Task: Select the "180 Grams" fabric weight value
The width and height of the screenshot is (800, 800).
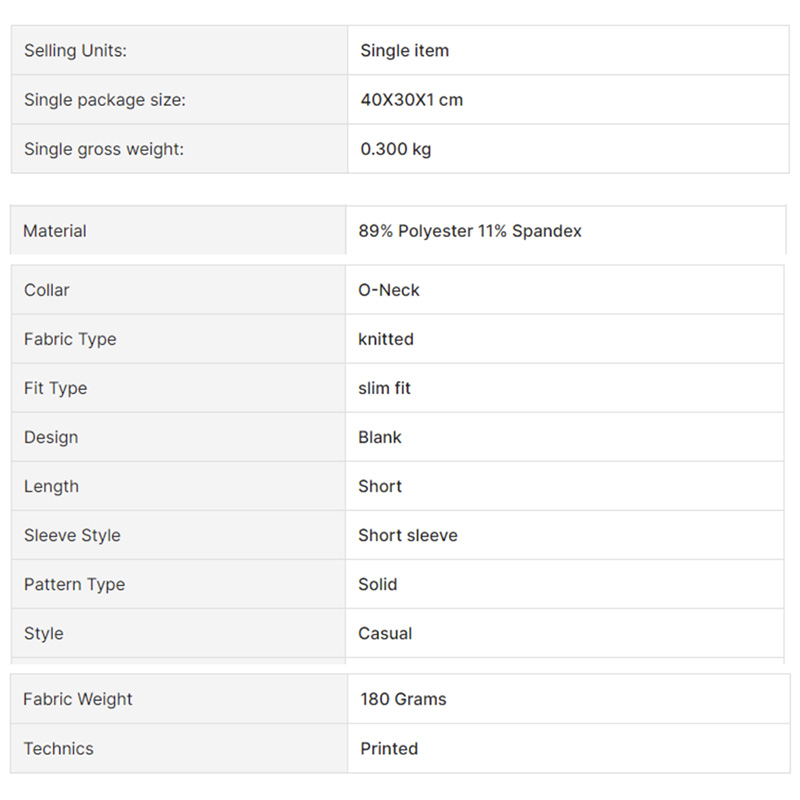Action: click(403, 699)
